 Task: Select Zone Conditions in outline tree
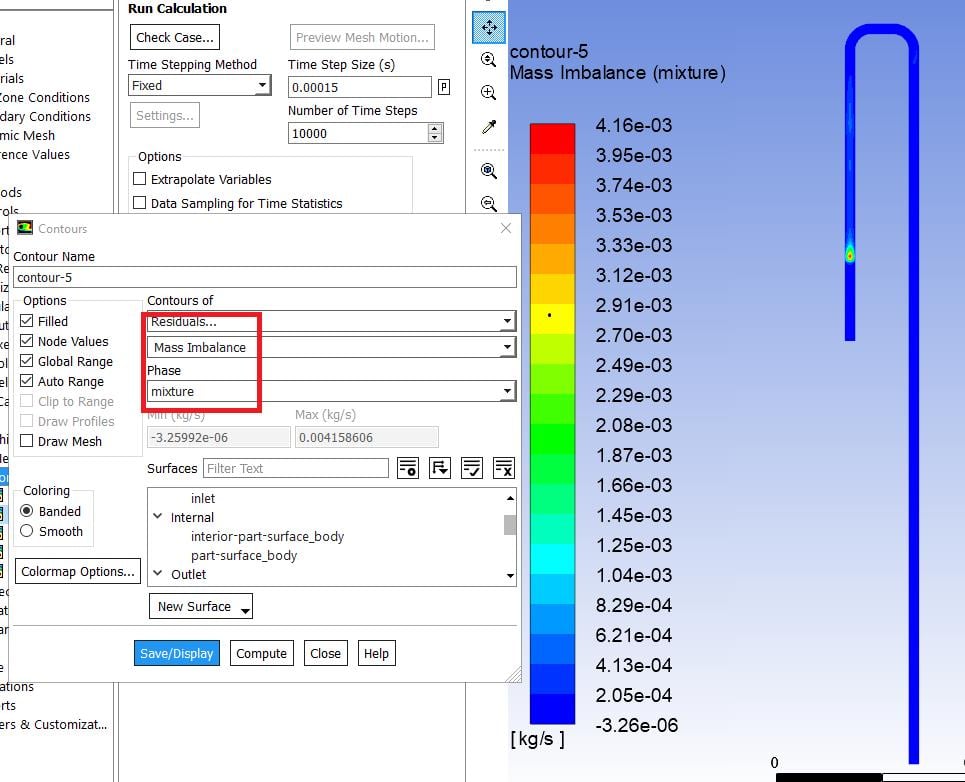click(44, 97)
